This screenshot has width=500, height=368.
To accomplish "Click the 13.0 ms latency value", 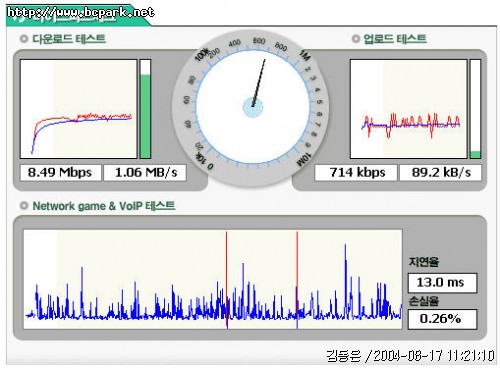I will point(442,283).
